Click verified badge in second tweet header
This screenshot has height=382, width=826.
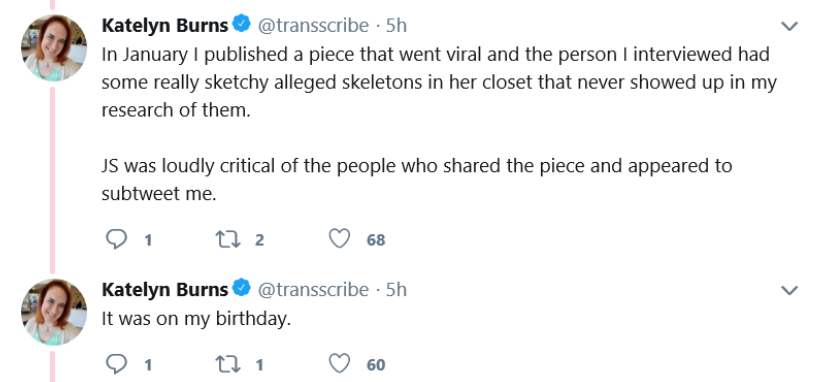point(241,289)
